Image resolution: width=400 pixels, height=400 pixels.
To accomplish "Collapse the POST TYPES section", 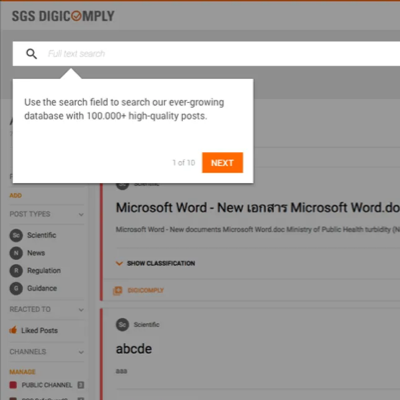I will point(81,214).
